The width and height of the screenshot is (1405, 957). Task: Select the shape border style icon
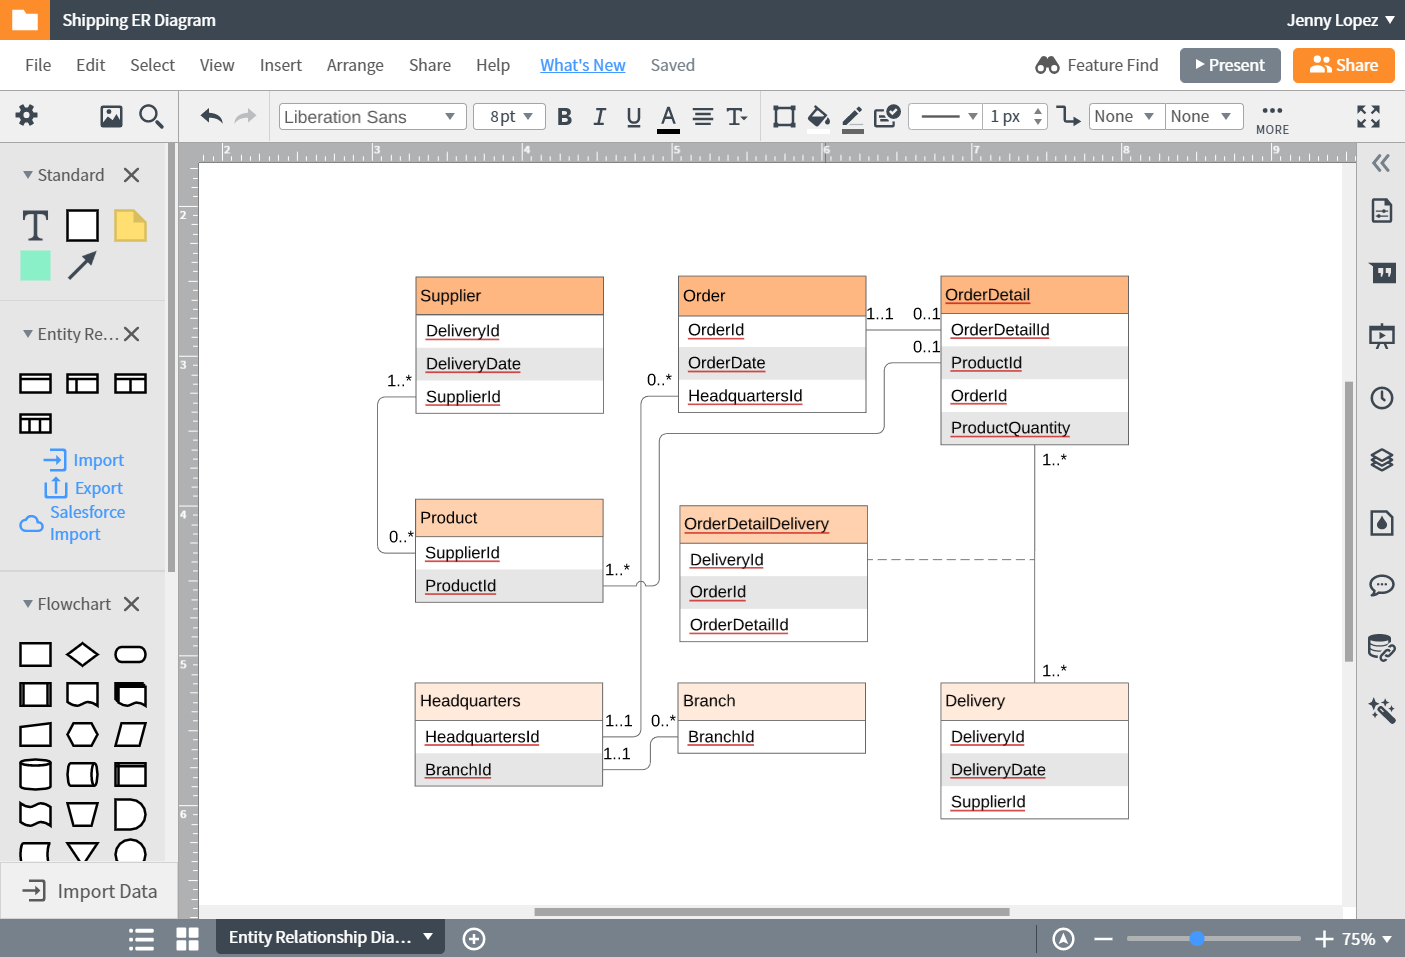784,117
